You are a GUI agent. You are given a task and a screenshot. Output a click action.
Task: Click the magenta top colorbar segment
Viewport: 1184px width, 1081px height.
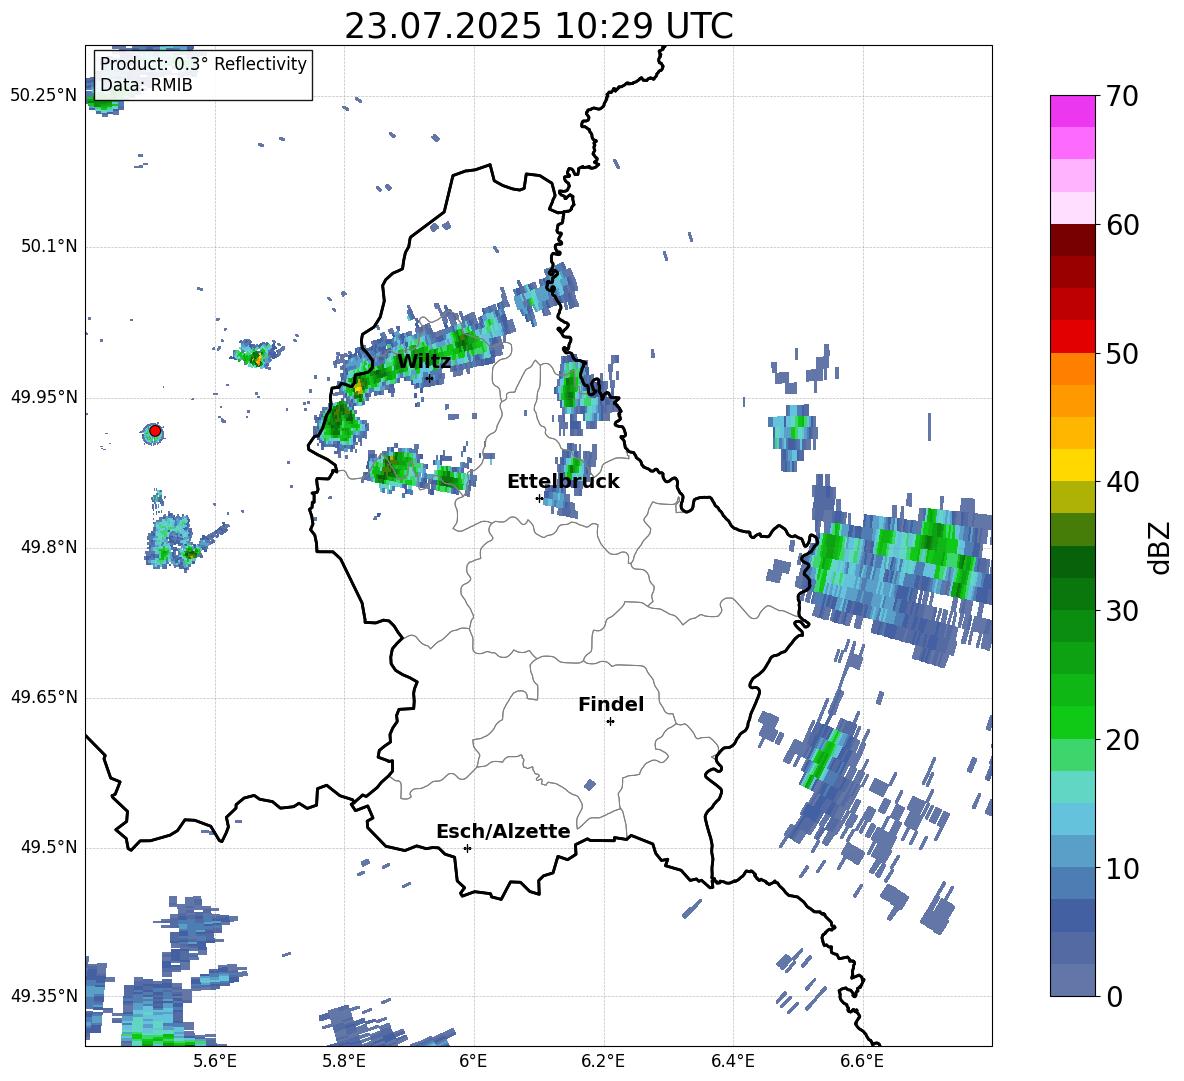pos(1072,112)
